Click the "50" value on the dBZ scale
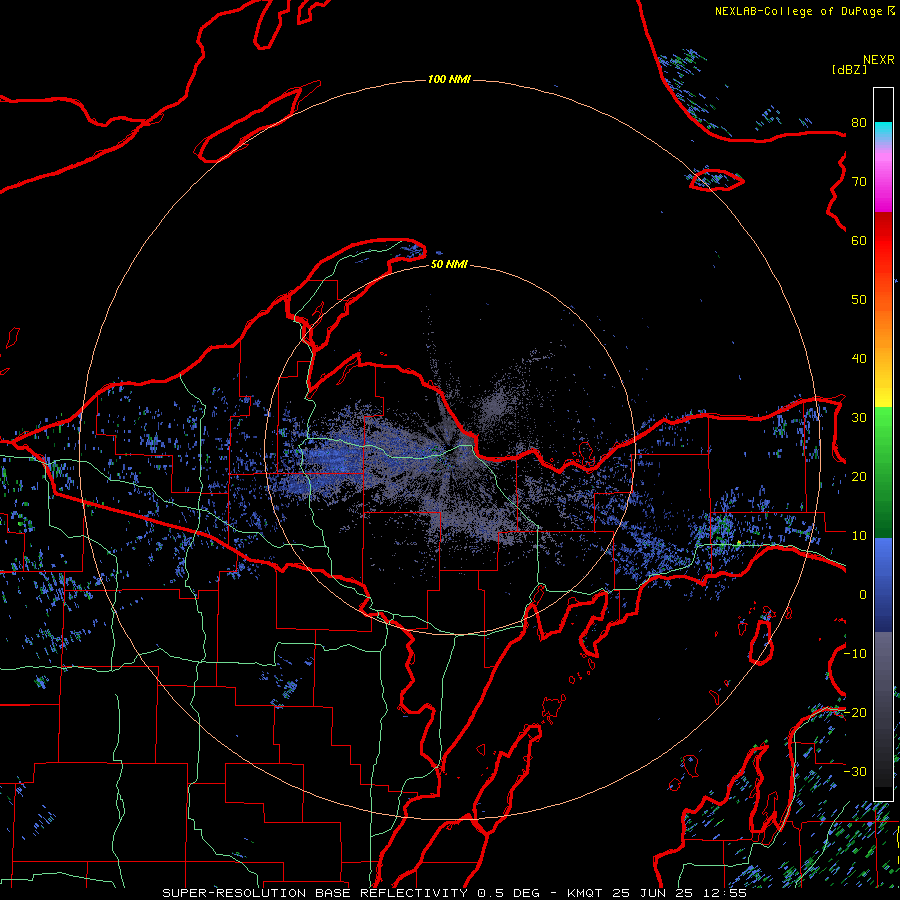 (x=859, y=300)
